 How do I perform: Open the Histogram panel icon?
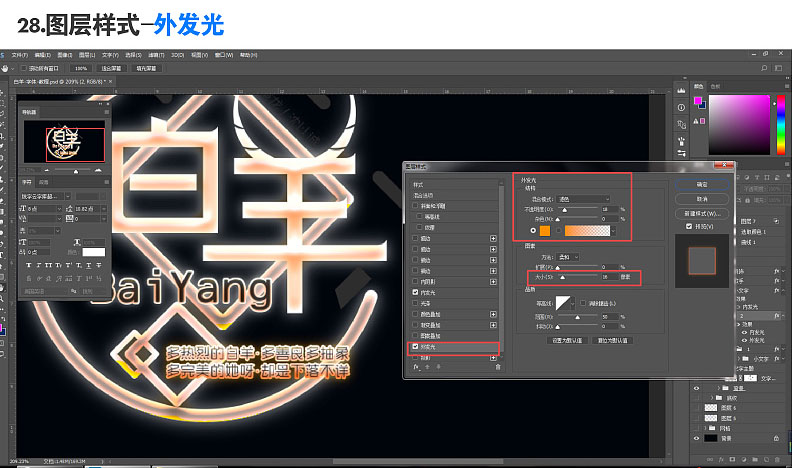(682, 90)
